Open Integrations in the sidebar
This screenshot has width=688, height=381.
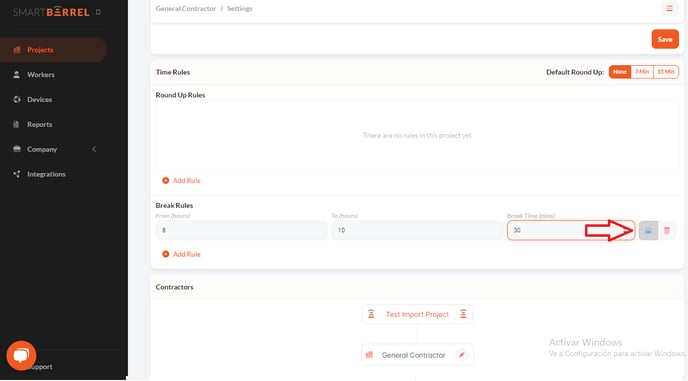(x=46, y=174)
